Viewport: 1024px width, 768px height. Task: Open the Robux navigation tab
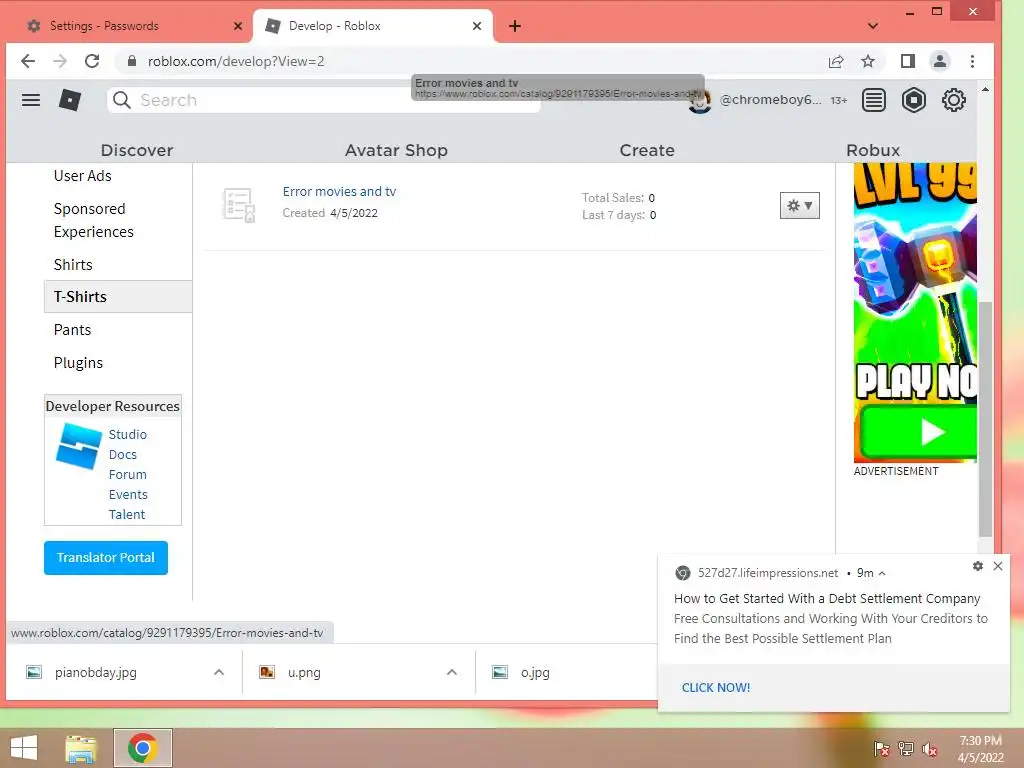(872, 150)
